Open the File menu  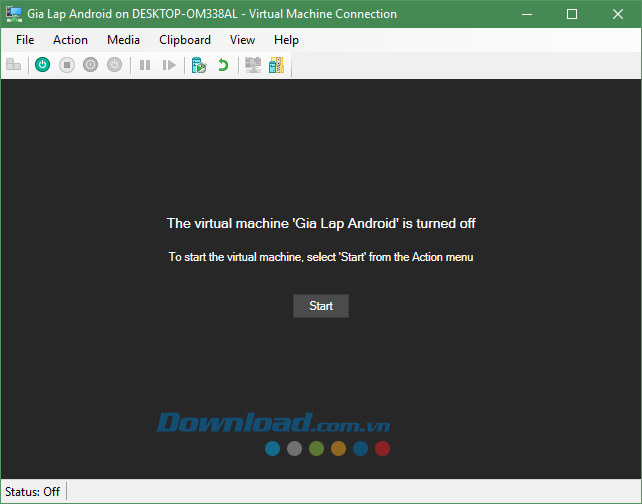[25, 40]
